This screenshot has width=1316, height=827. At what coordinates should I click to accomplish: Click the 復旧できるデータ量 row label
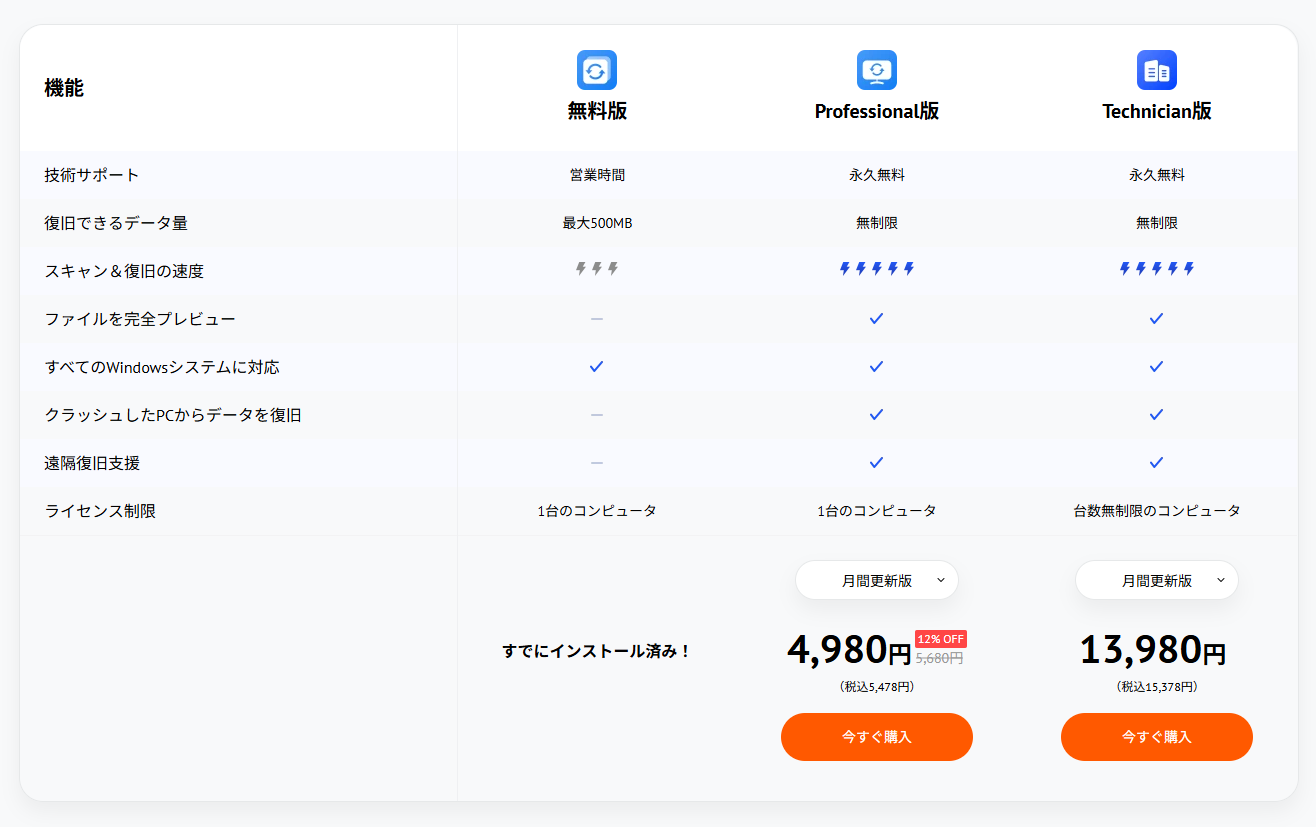coord(116,223)
